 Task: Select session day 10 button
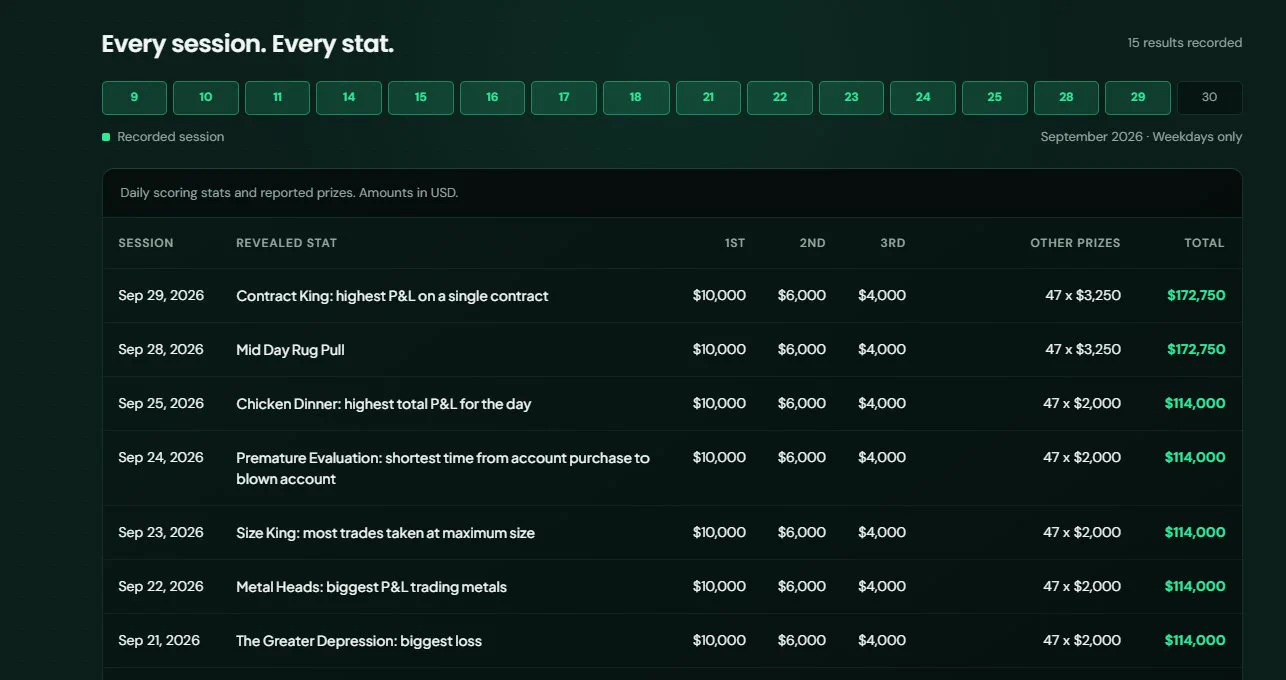pos(206,98)
